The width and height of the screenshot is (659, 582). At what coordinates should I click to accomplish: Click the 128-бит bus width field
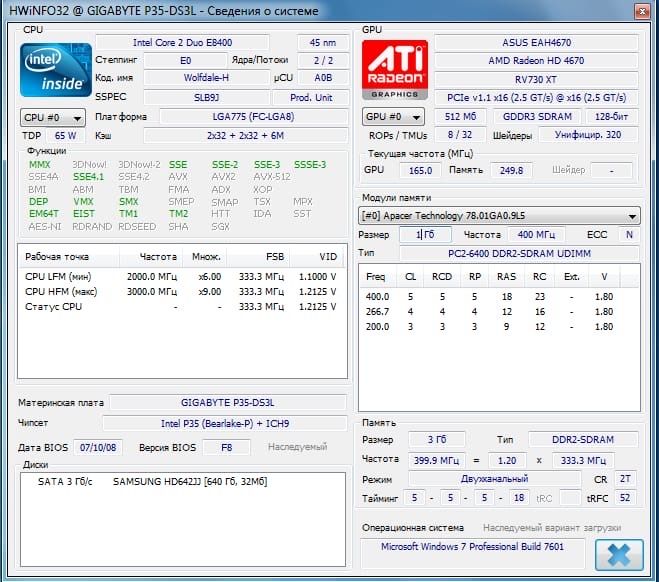(612, 116)
